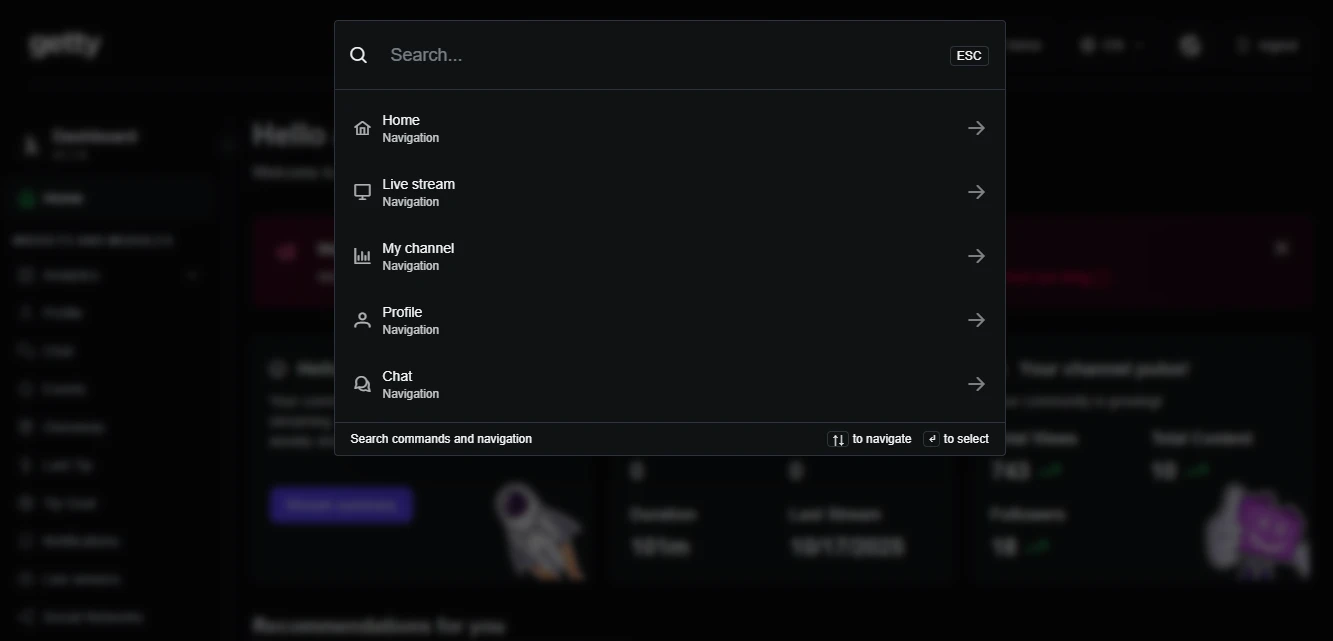Close the palette with the ESC button
The height and width of the screenshot is (641, 1333).
click(969, 56)
